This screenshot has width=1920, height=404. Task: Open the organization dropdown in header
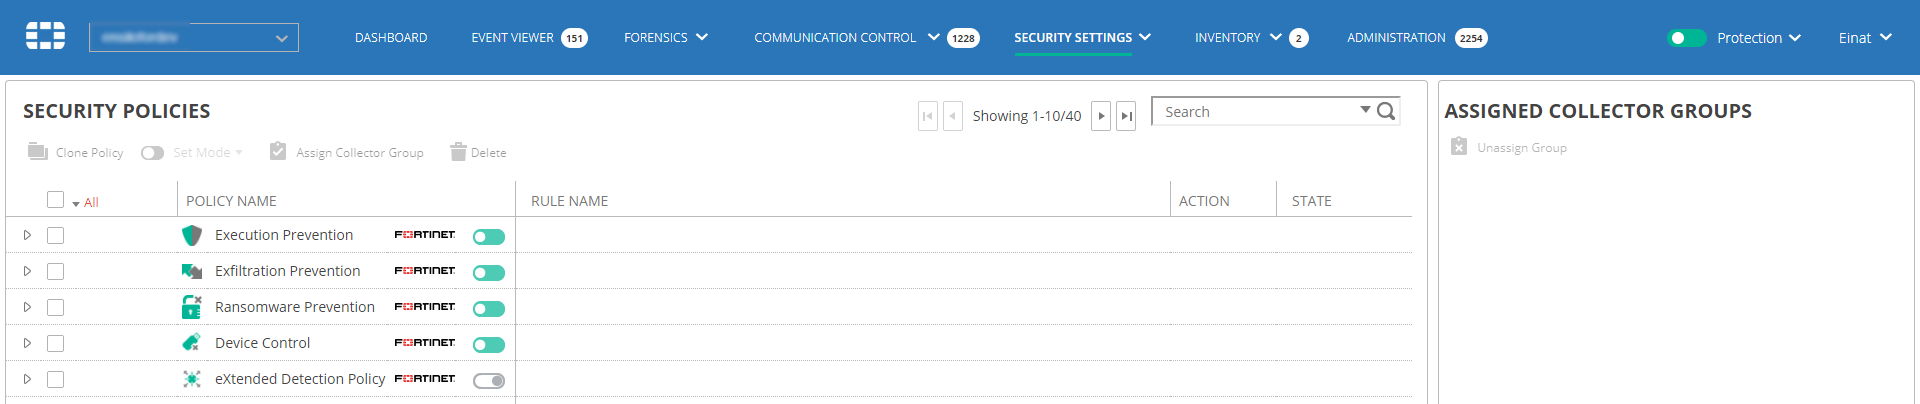point(194,38)
